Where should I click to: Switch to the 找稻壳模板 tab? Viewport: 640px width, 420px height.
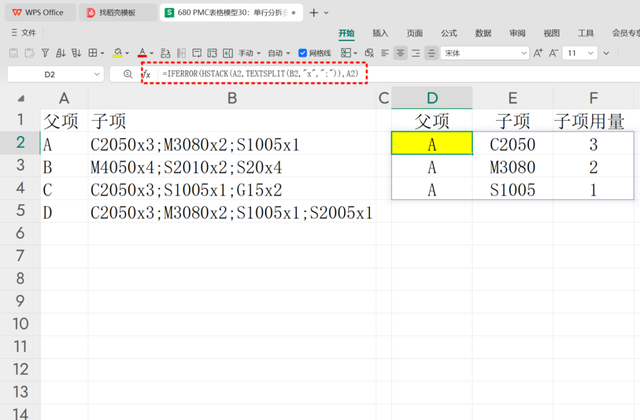pyautogui.click(x=110, y=12)
